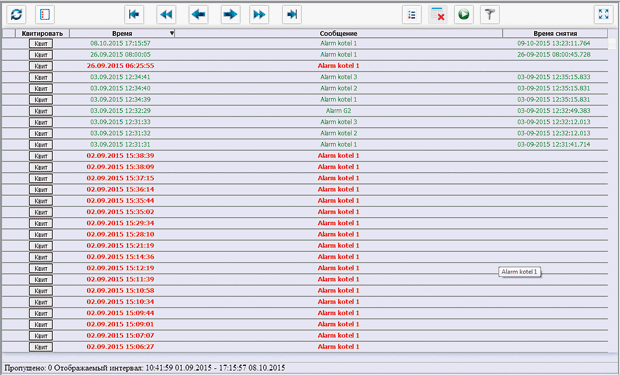
Task: Go back one step with left arrow
Action: point(198,15)
